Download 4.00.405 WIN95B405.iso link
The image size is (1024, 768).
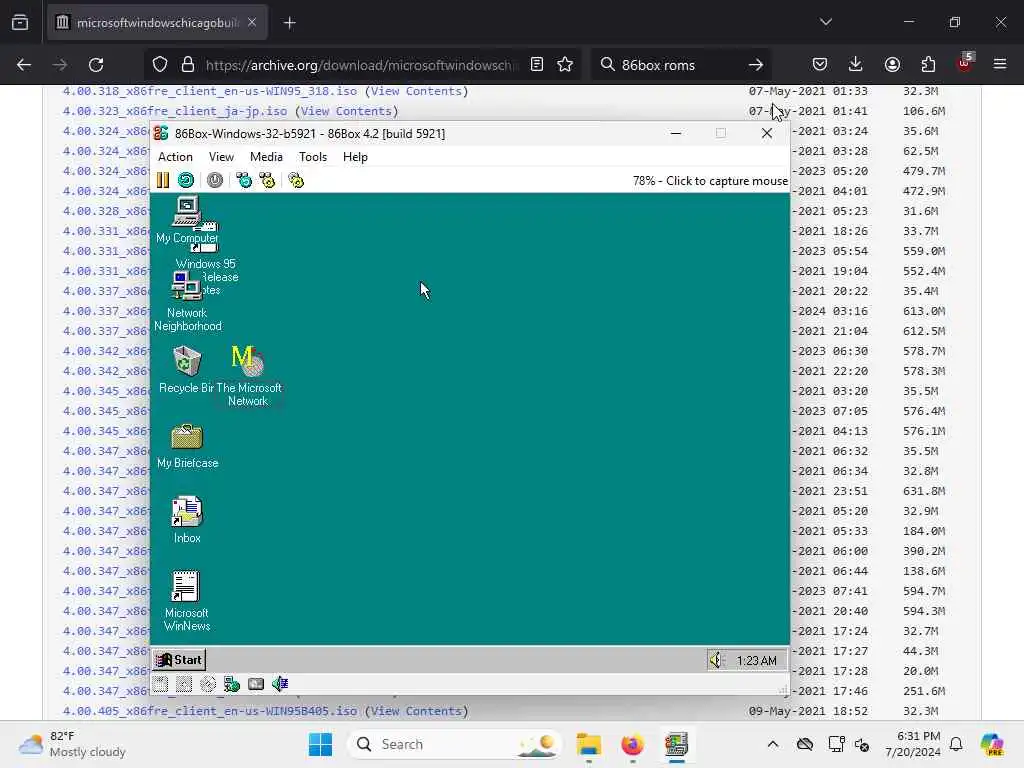[210, 711]
